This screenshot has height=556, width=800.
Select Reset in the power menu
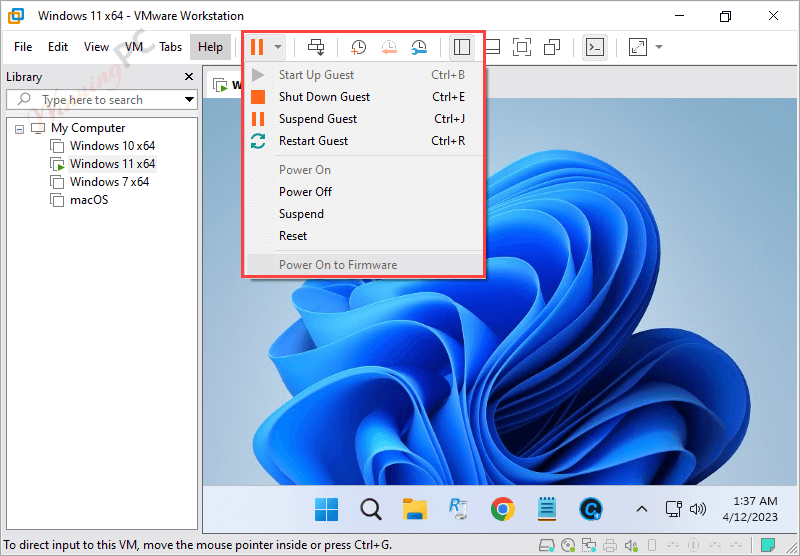click(364, 236)
